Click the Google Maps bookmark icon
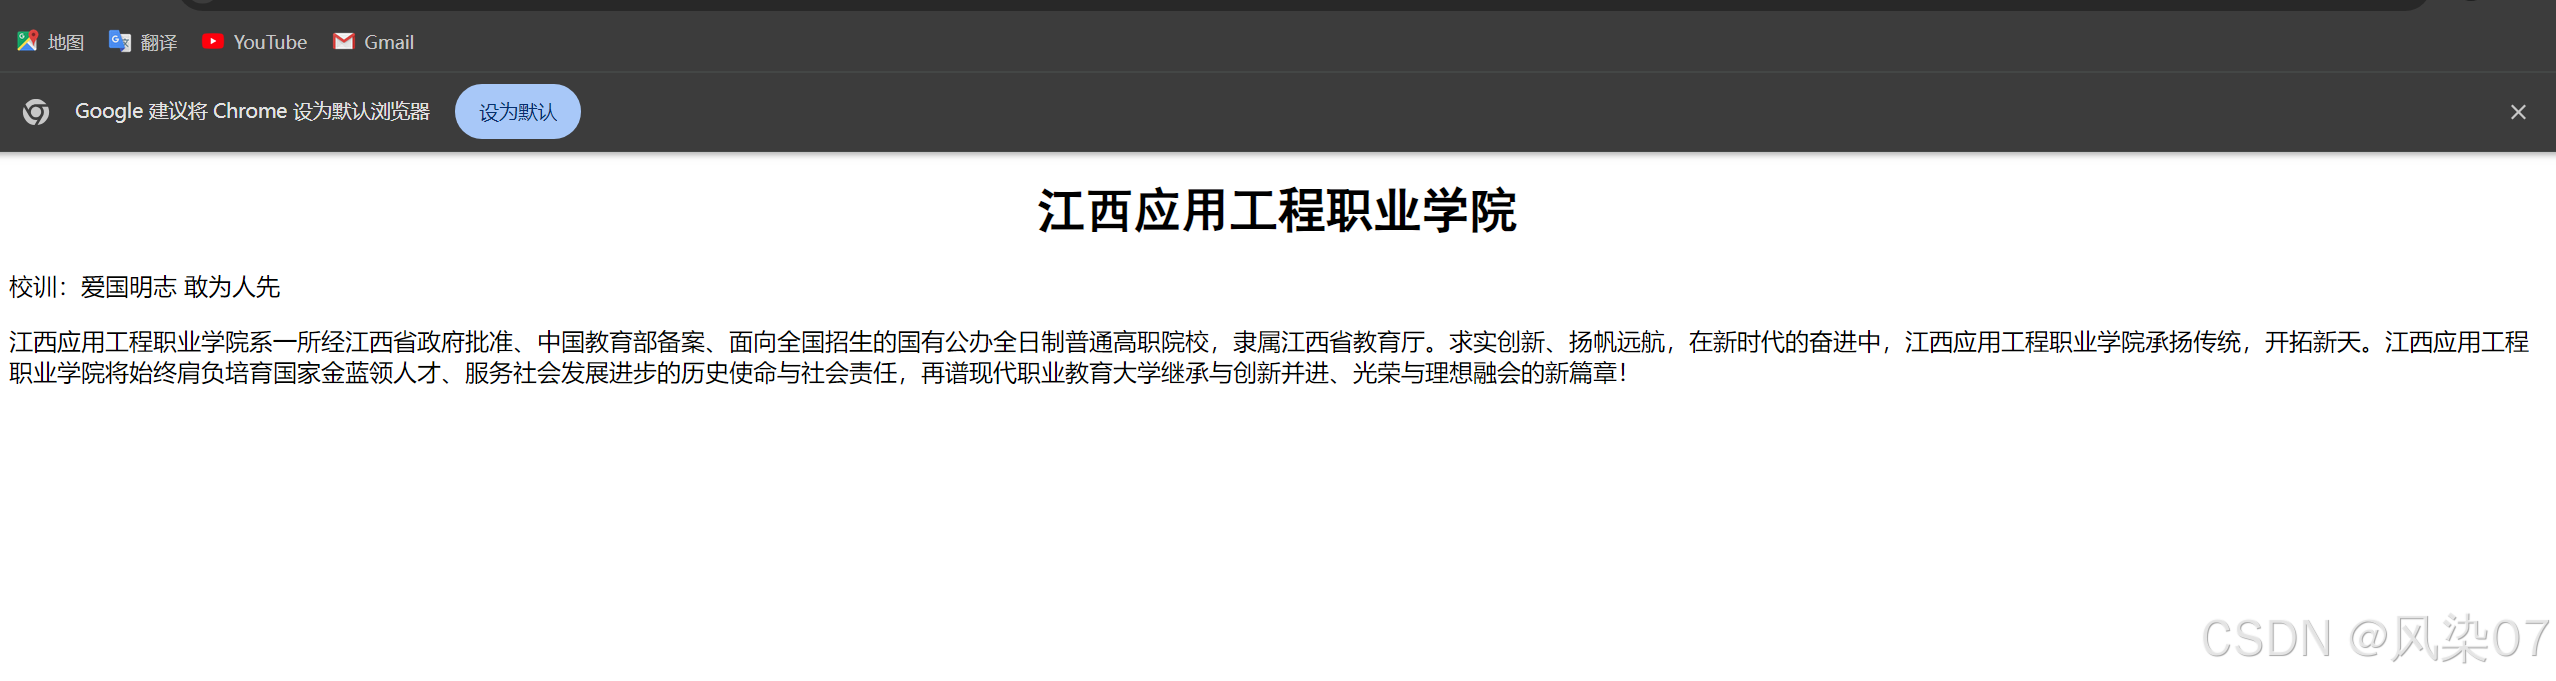 point(27,41)
